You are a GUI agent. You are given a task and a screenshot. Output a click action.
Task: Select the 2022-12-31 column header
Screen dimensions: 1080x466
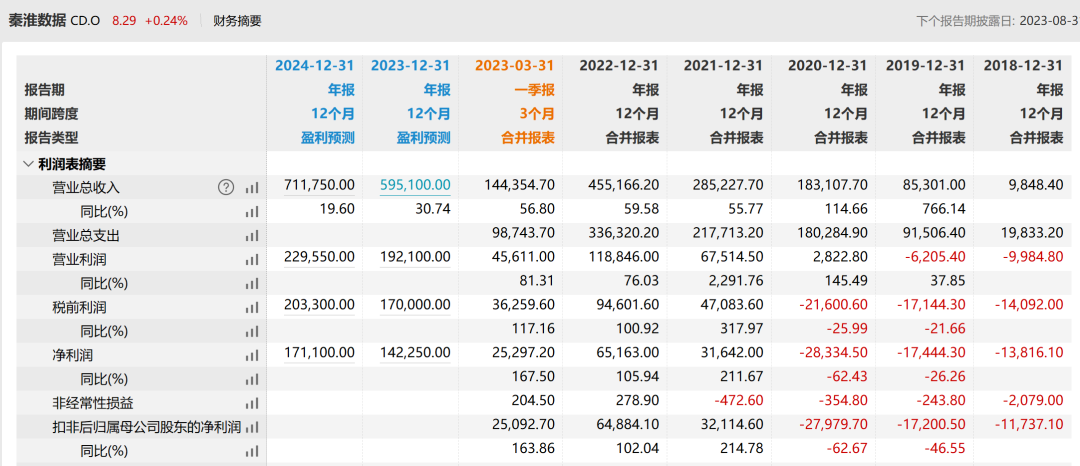coord(617,65)
